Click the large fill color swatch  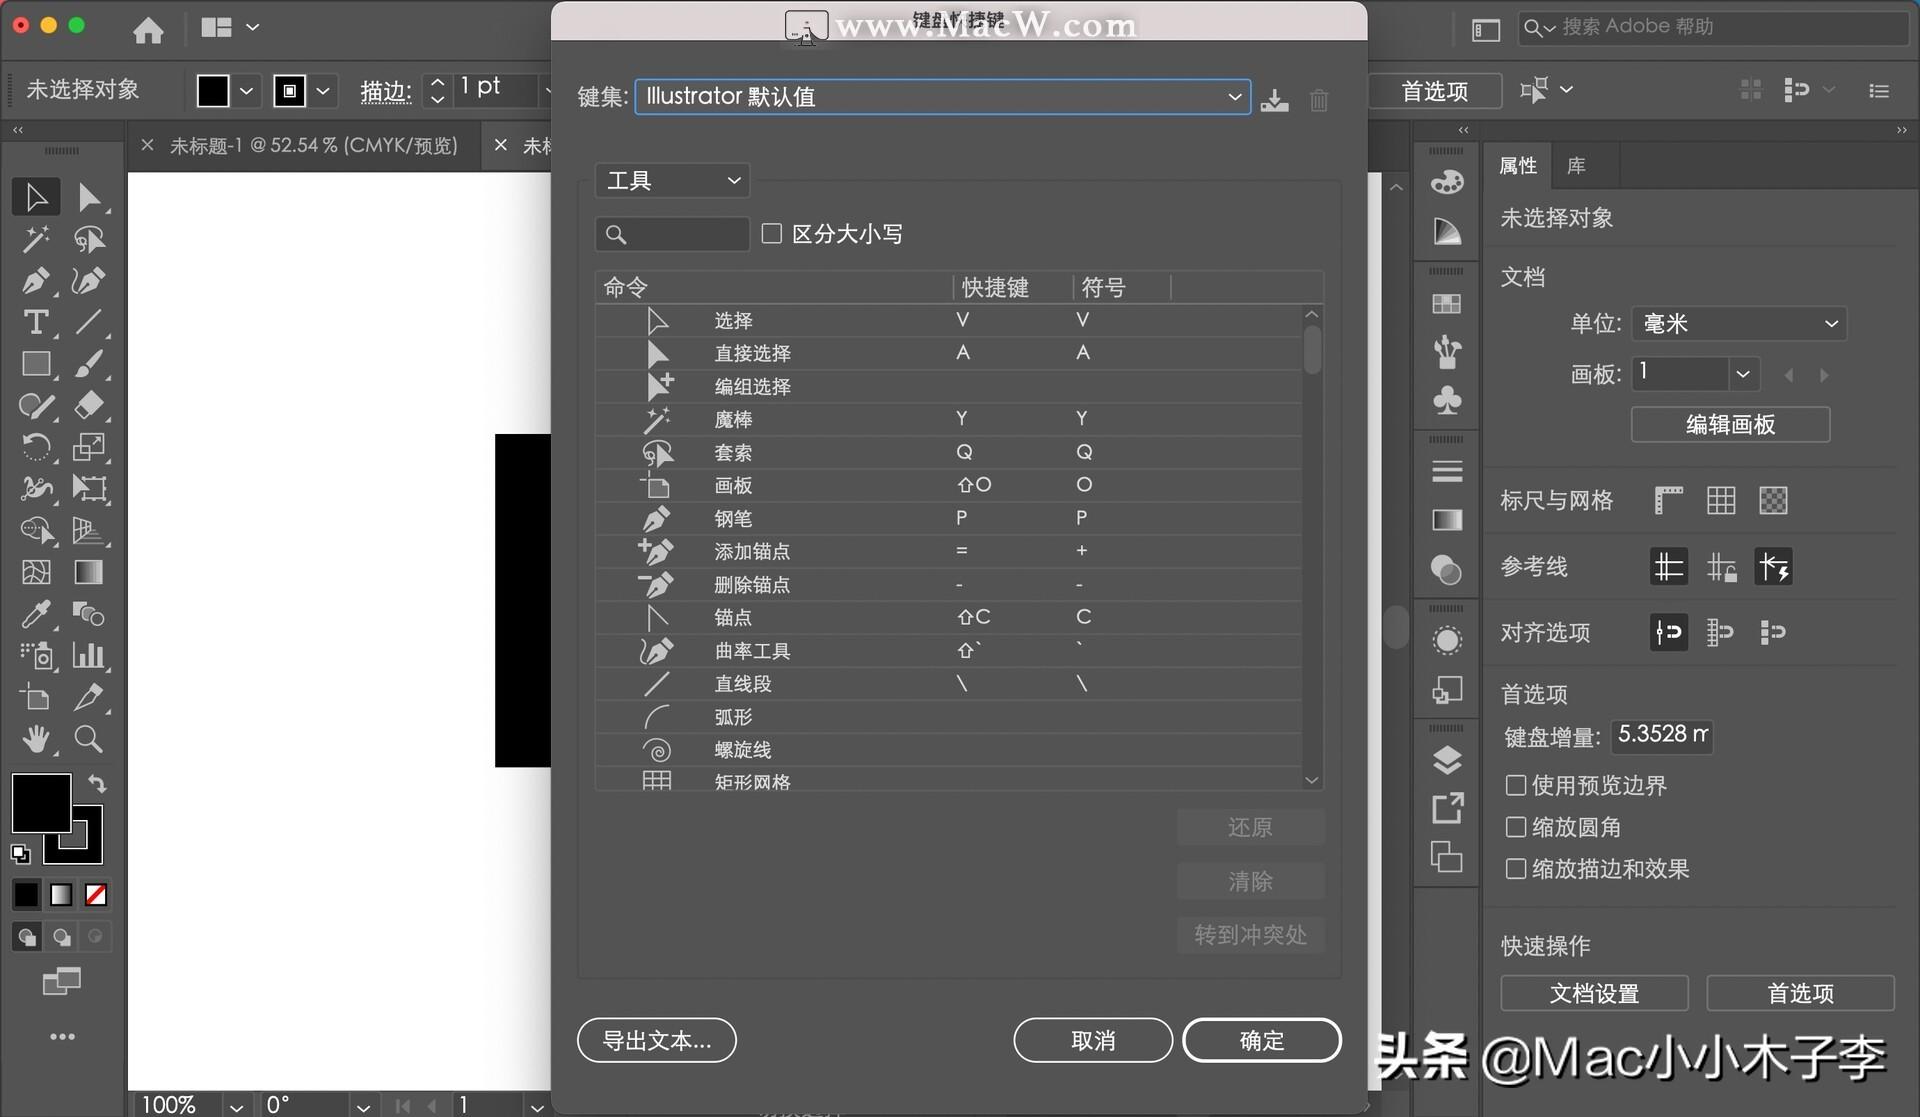41,802
